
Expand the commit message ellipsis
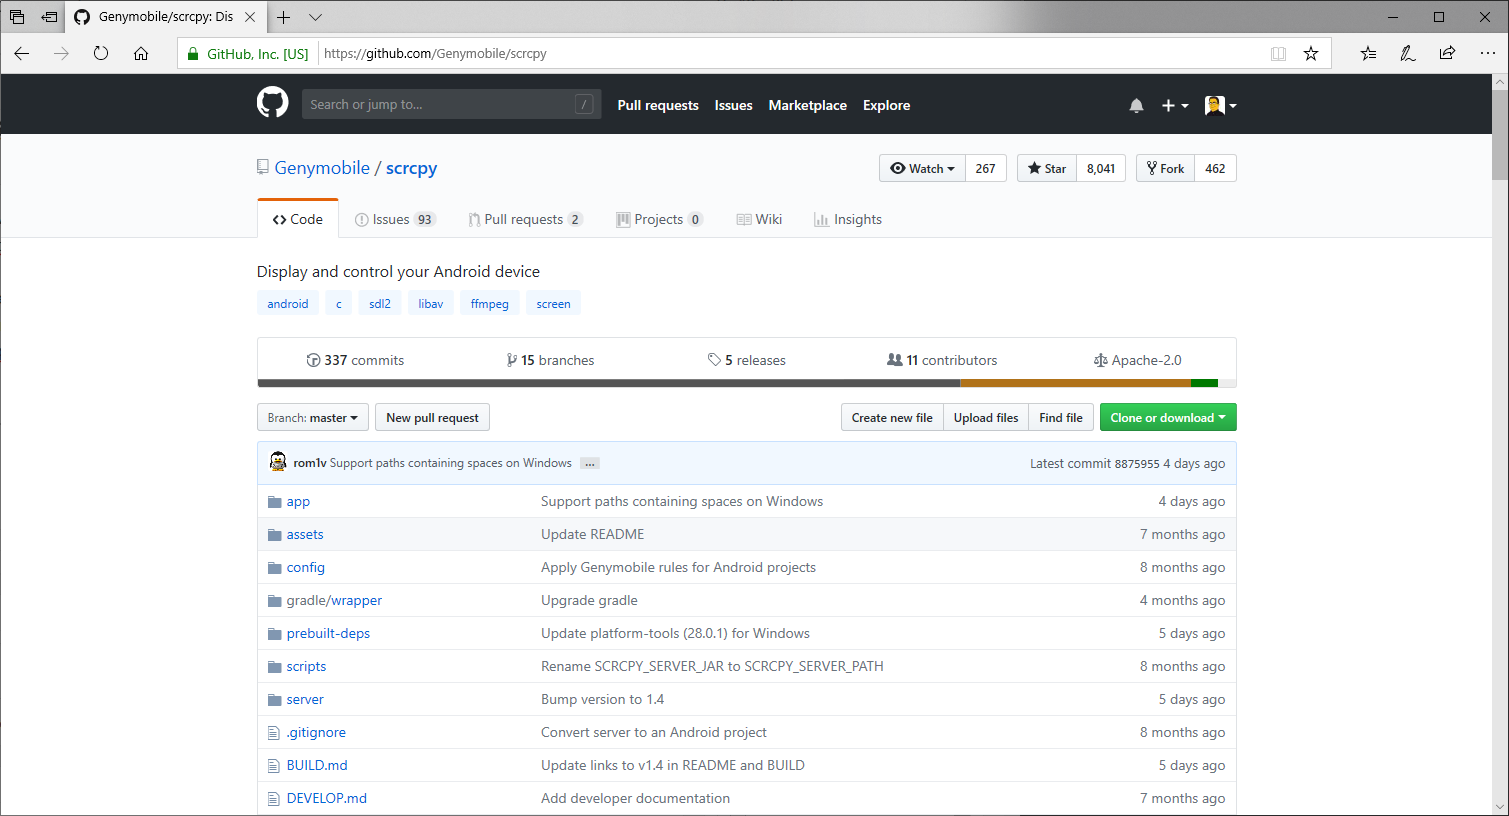(590, 463)
